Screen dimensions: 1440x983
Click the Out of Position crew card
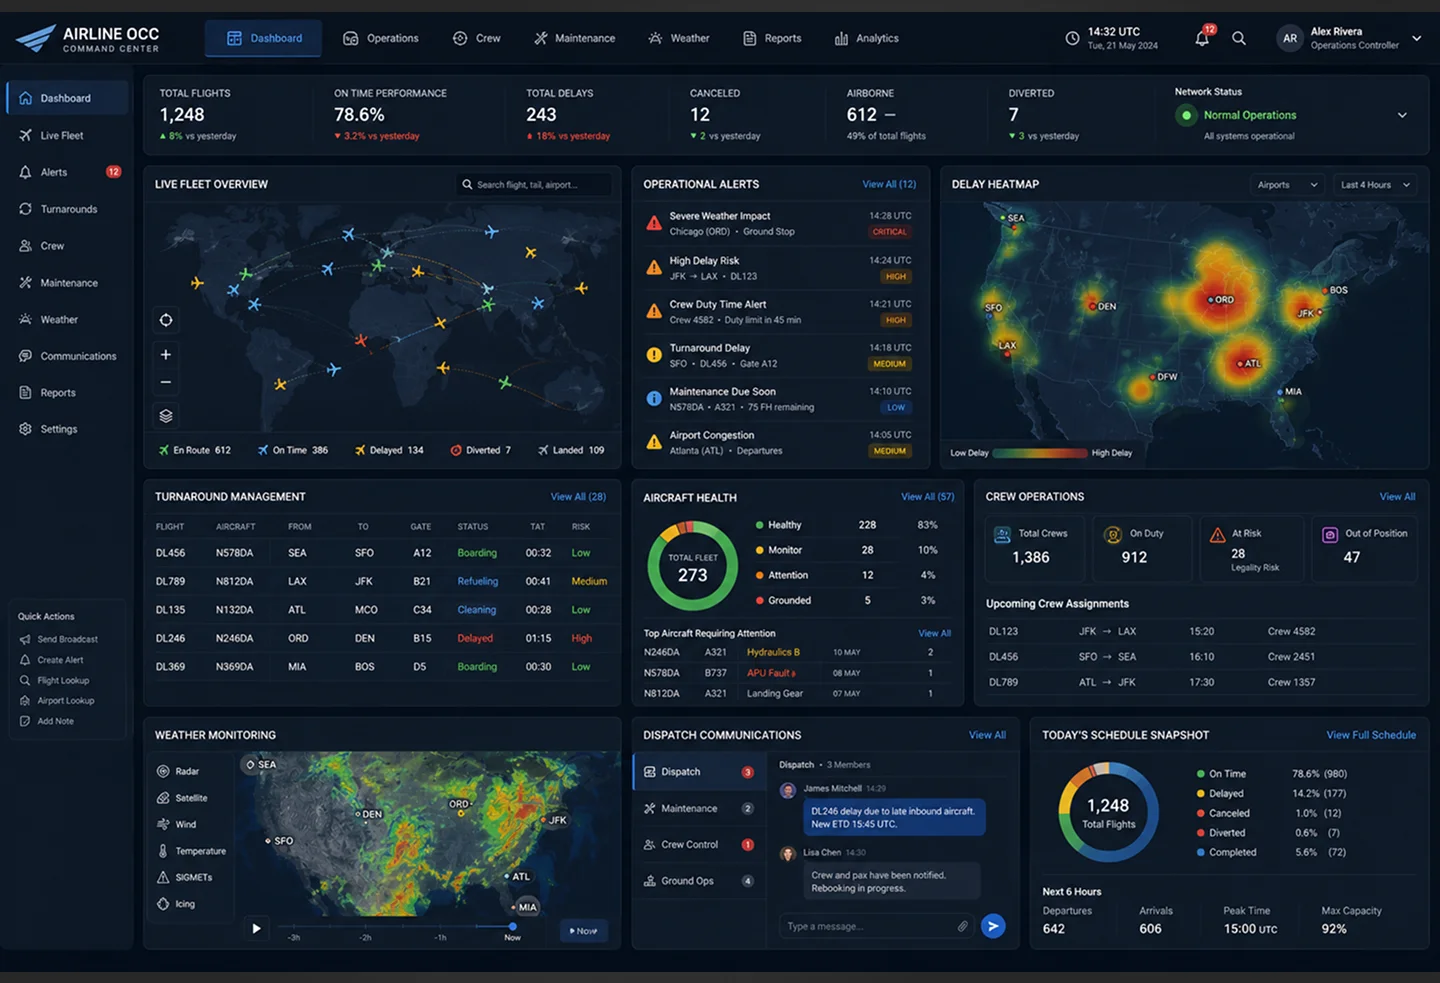[x=1364, y=549]
